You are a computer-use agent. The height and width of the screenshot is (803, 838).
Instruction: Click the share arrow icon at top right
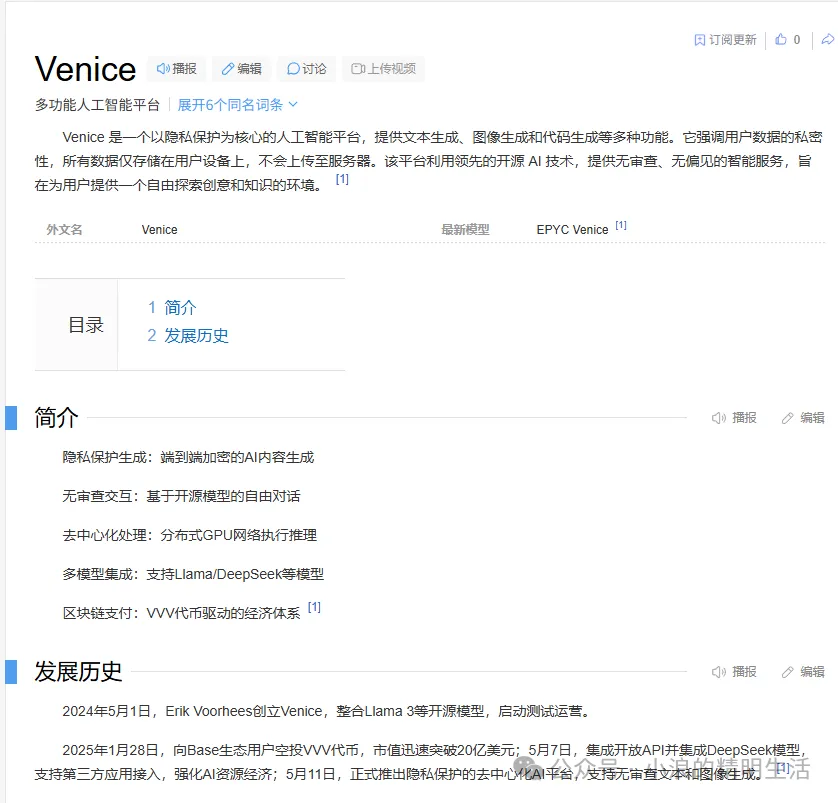click(x=827, y=40)
